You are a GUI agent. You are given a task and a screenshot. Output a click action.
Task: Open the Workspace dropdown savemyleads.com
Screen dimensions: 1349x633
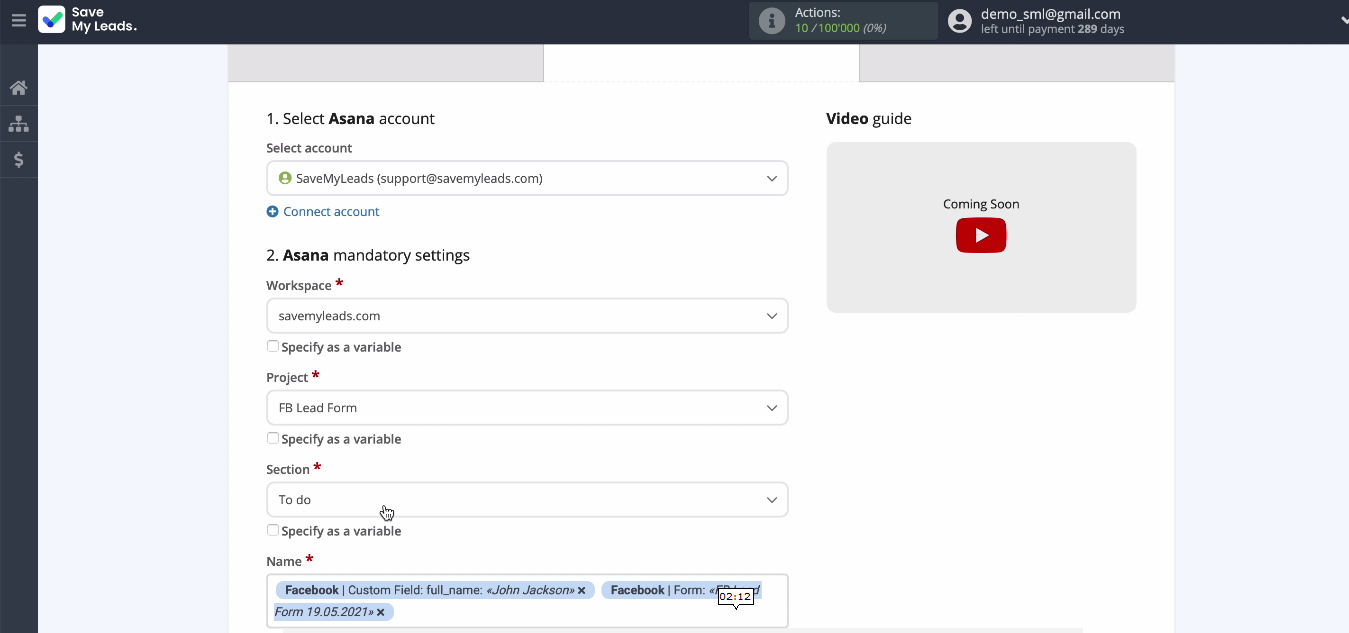click(x=527, y=316)
